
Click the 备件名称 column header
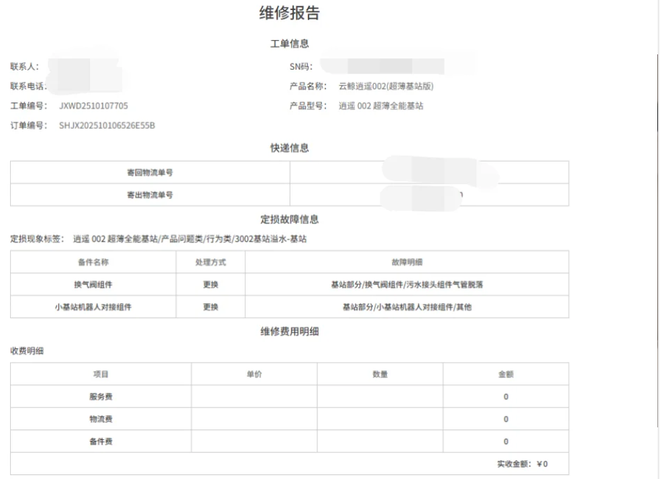click(x=92, y=262)
